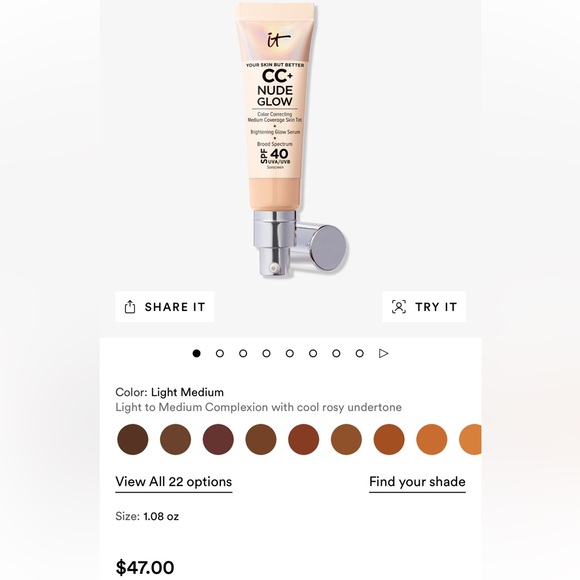Image resolution: width=580 pixels, height=580 pixels.
Task: Select the last image carousel dot
Action: 360,353
